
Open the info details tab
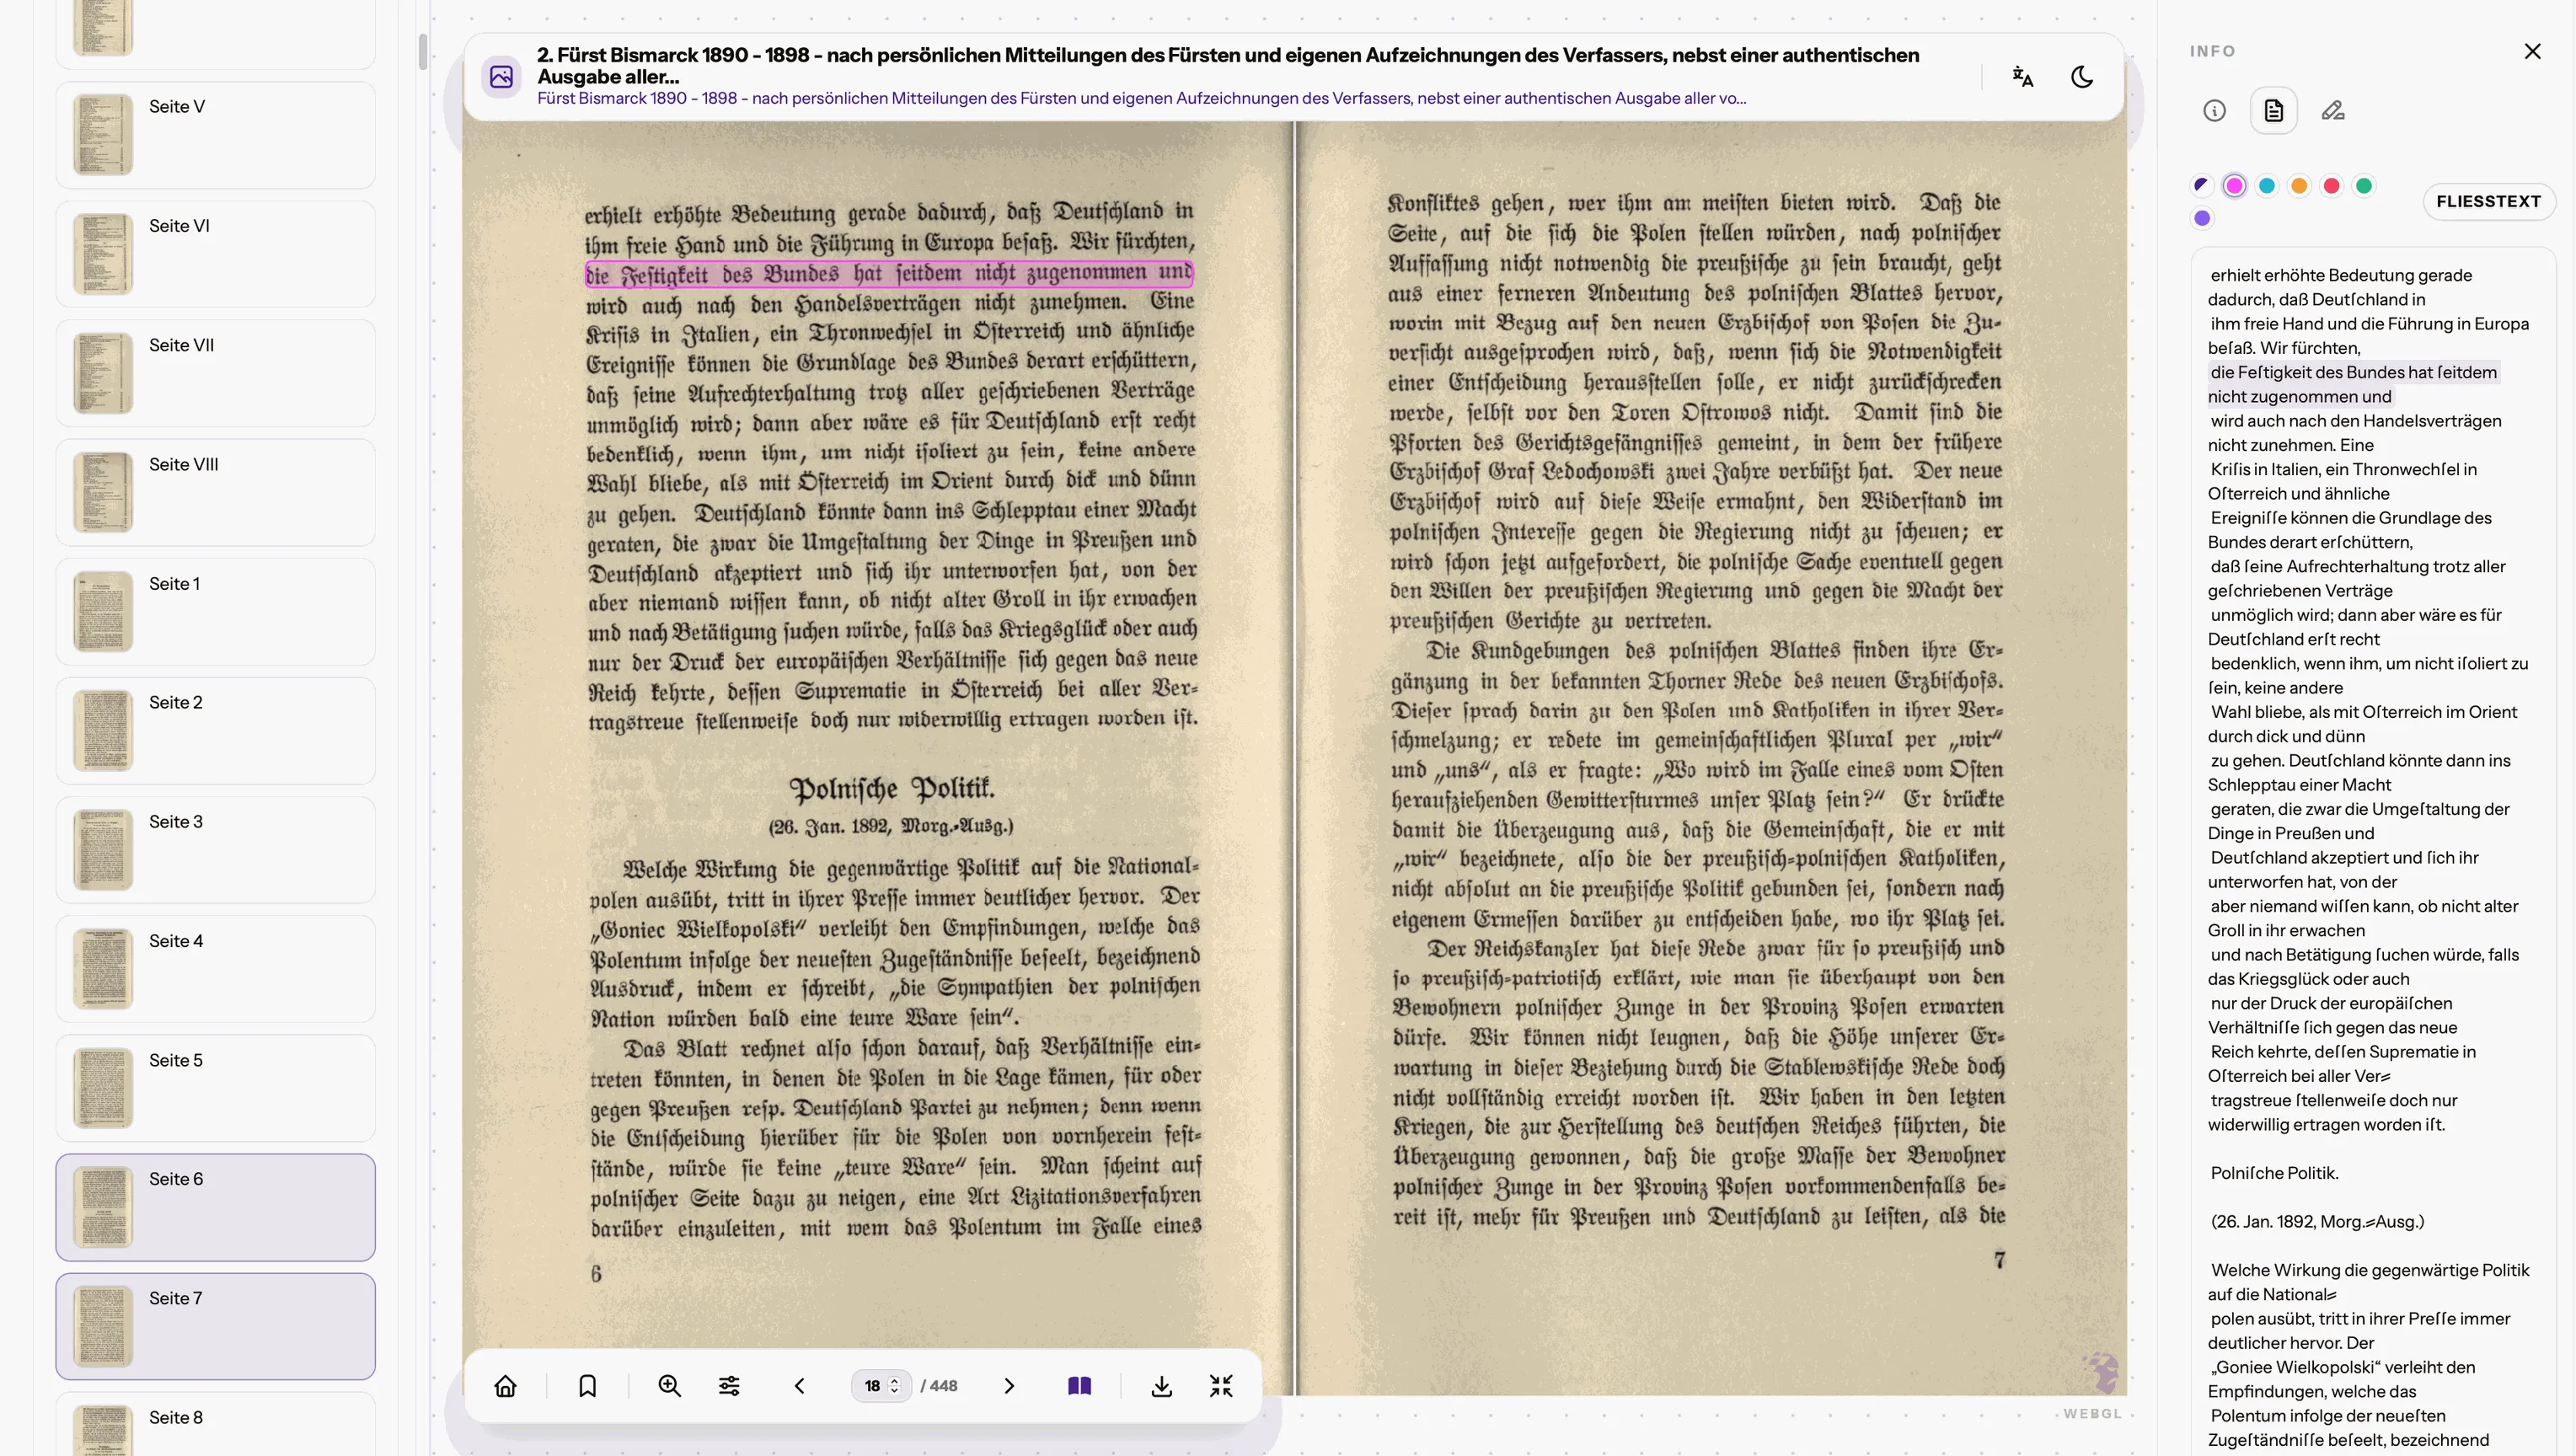point(2214,110)
